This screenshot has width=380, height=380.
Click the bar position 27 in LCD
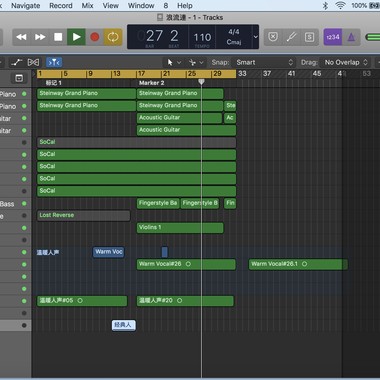coord(154,36)
